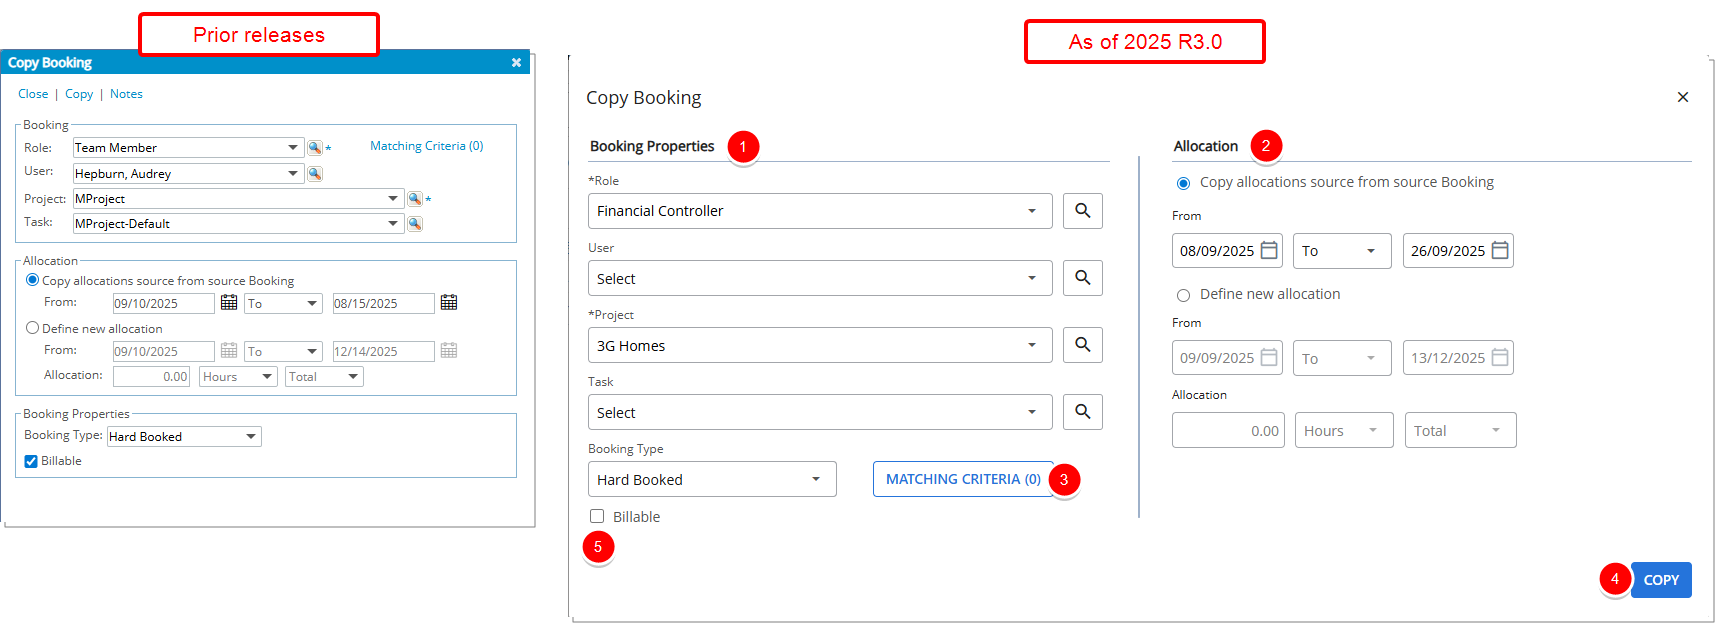Open the Notes menu in the old Copy Booking dialog
This screenshot has height=634, width=1726.
pyautogui.click(x=126, y=93)
